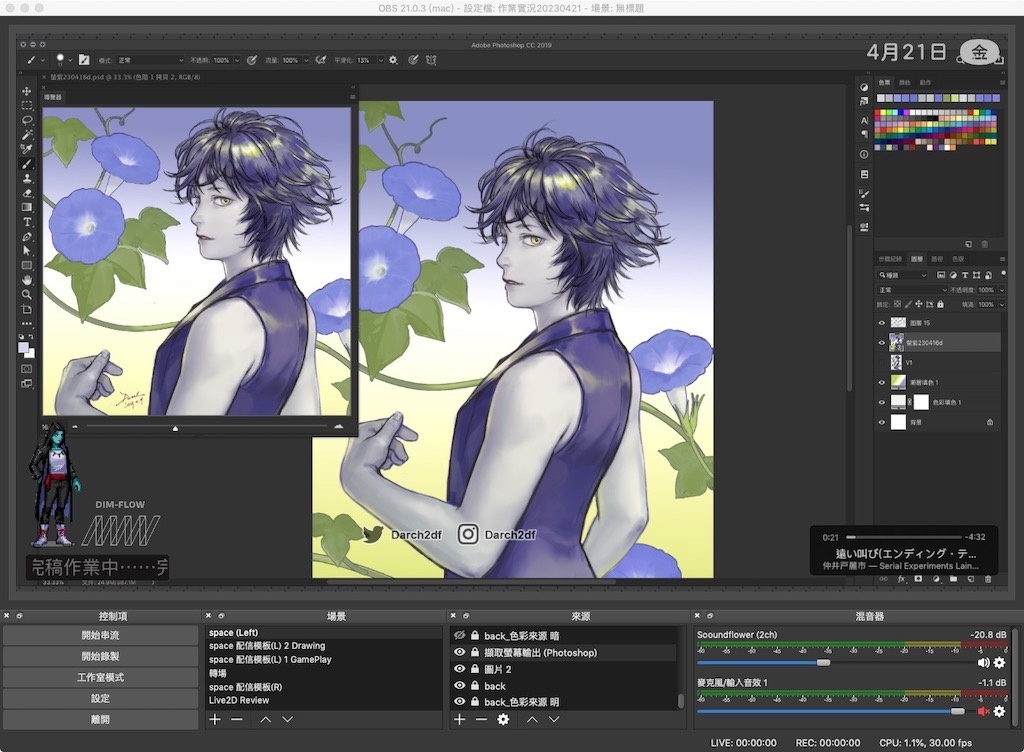Click the 開始串流 start streaming button
This screenshot has width=1024, height=752.
pos(101,635)
